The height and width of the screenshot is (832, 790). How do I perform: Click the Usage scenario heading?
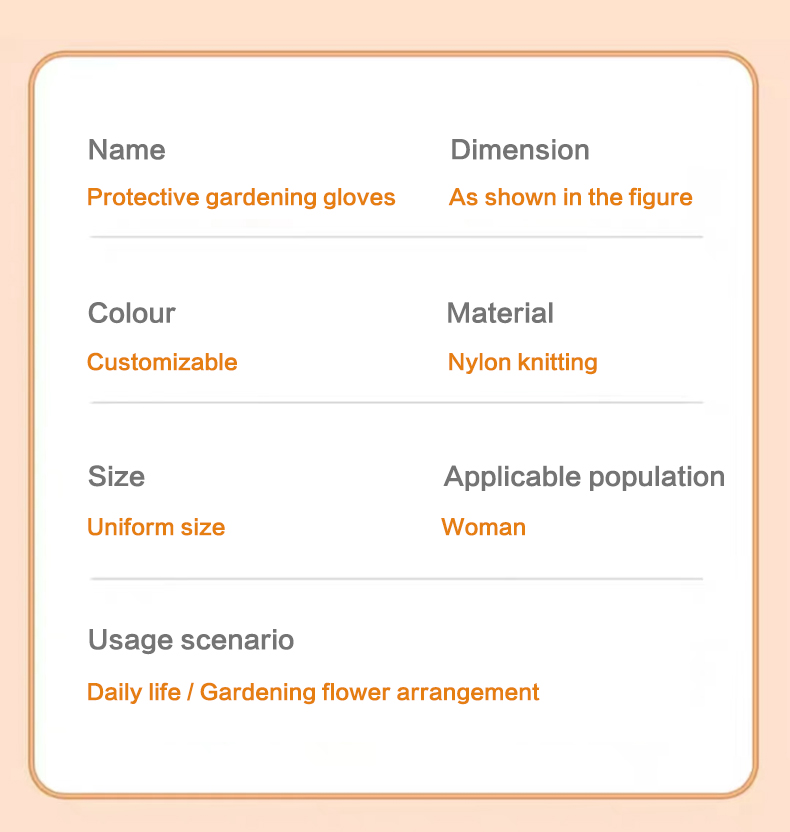[x=191, y=640]
